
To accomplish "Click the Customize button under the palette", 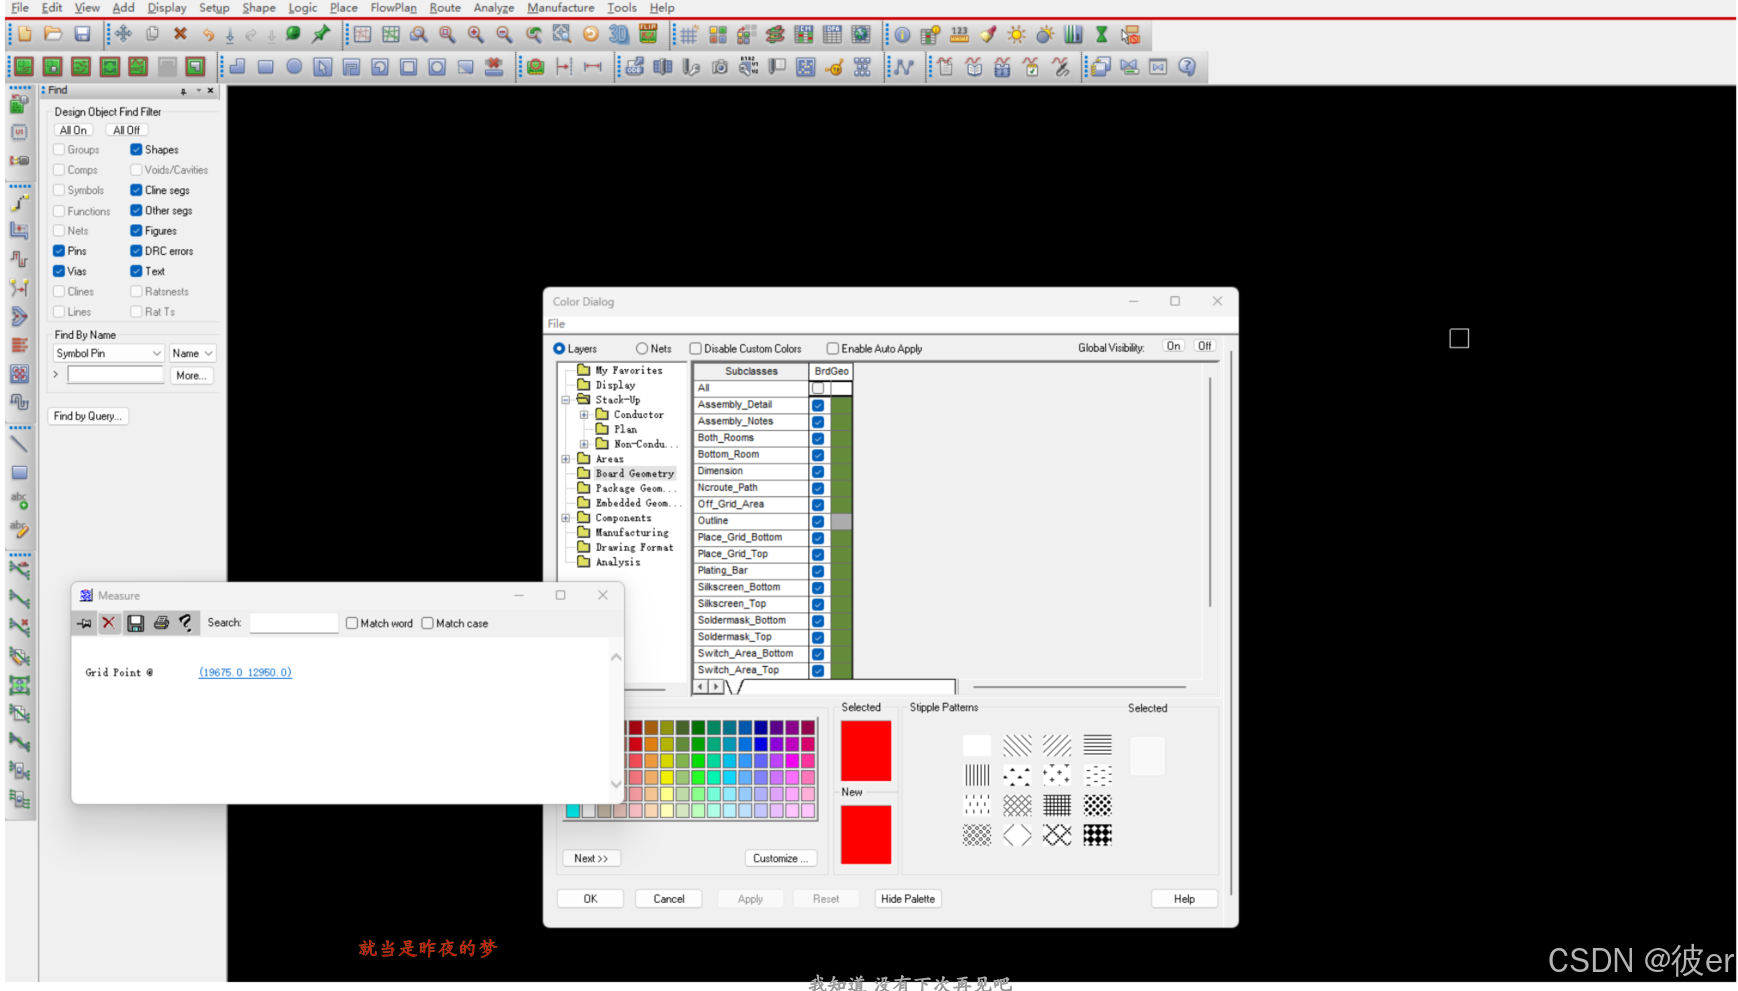I will (x=781, y=858).
